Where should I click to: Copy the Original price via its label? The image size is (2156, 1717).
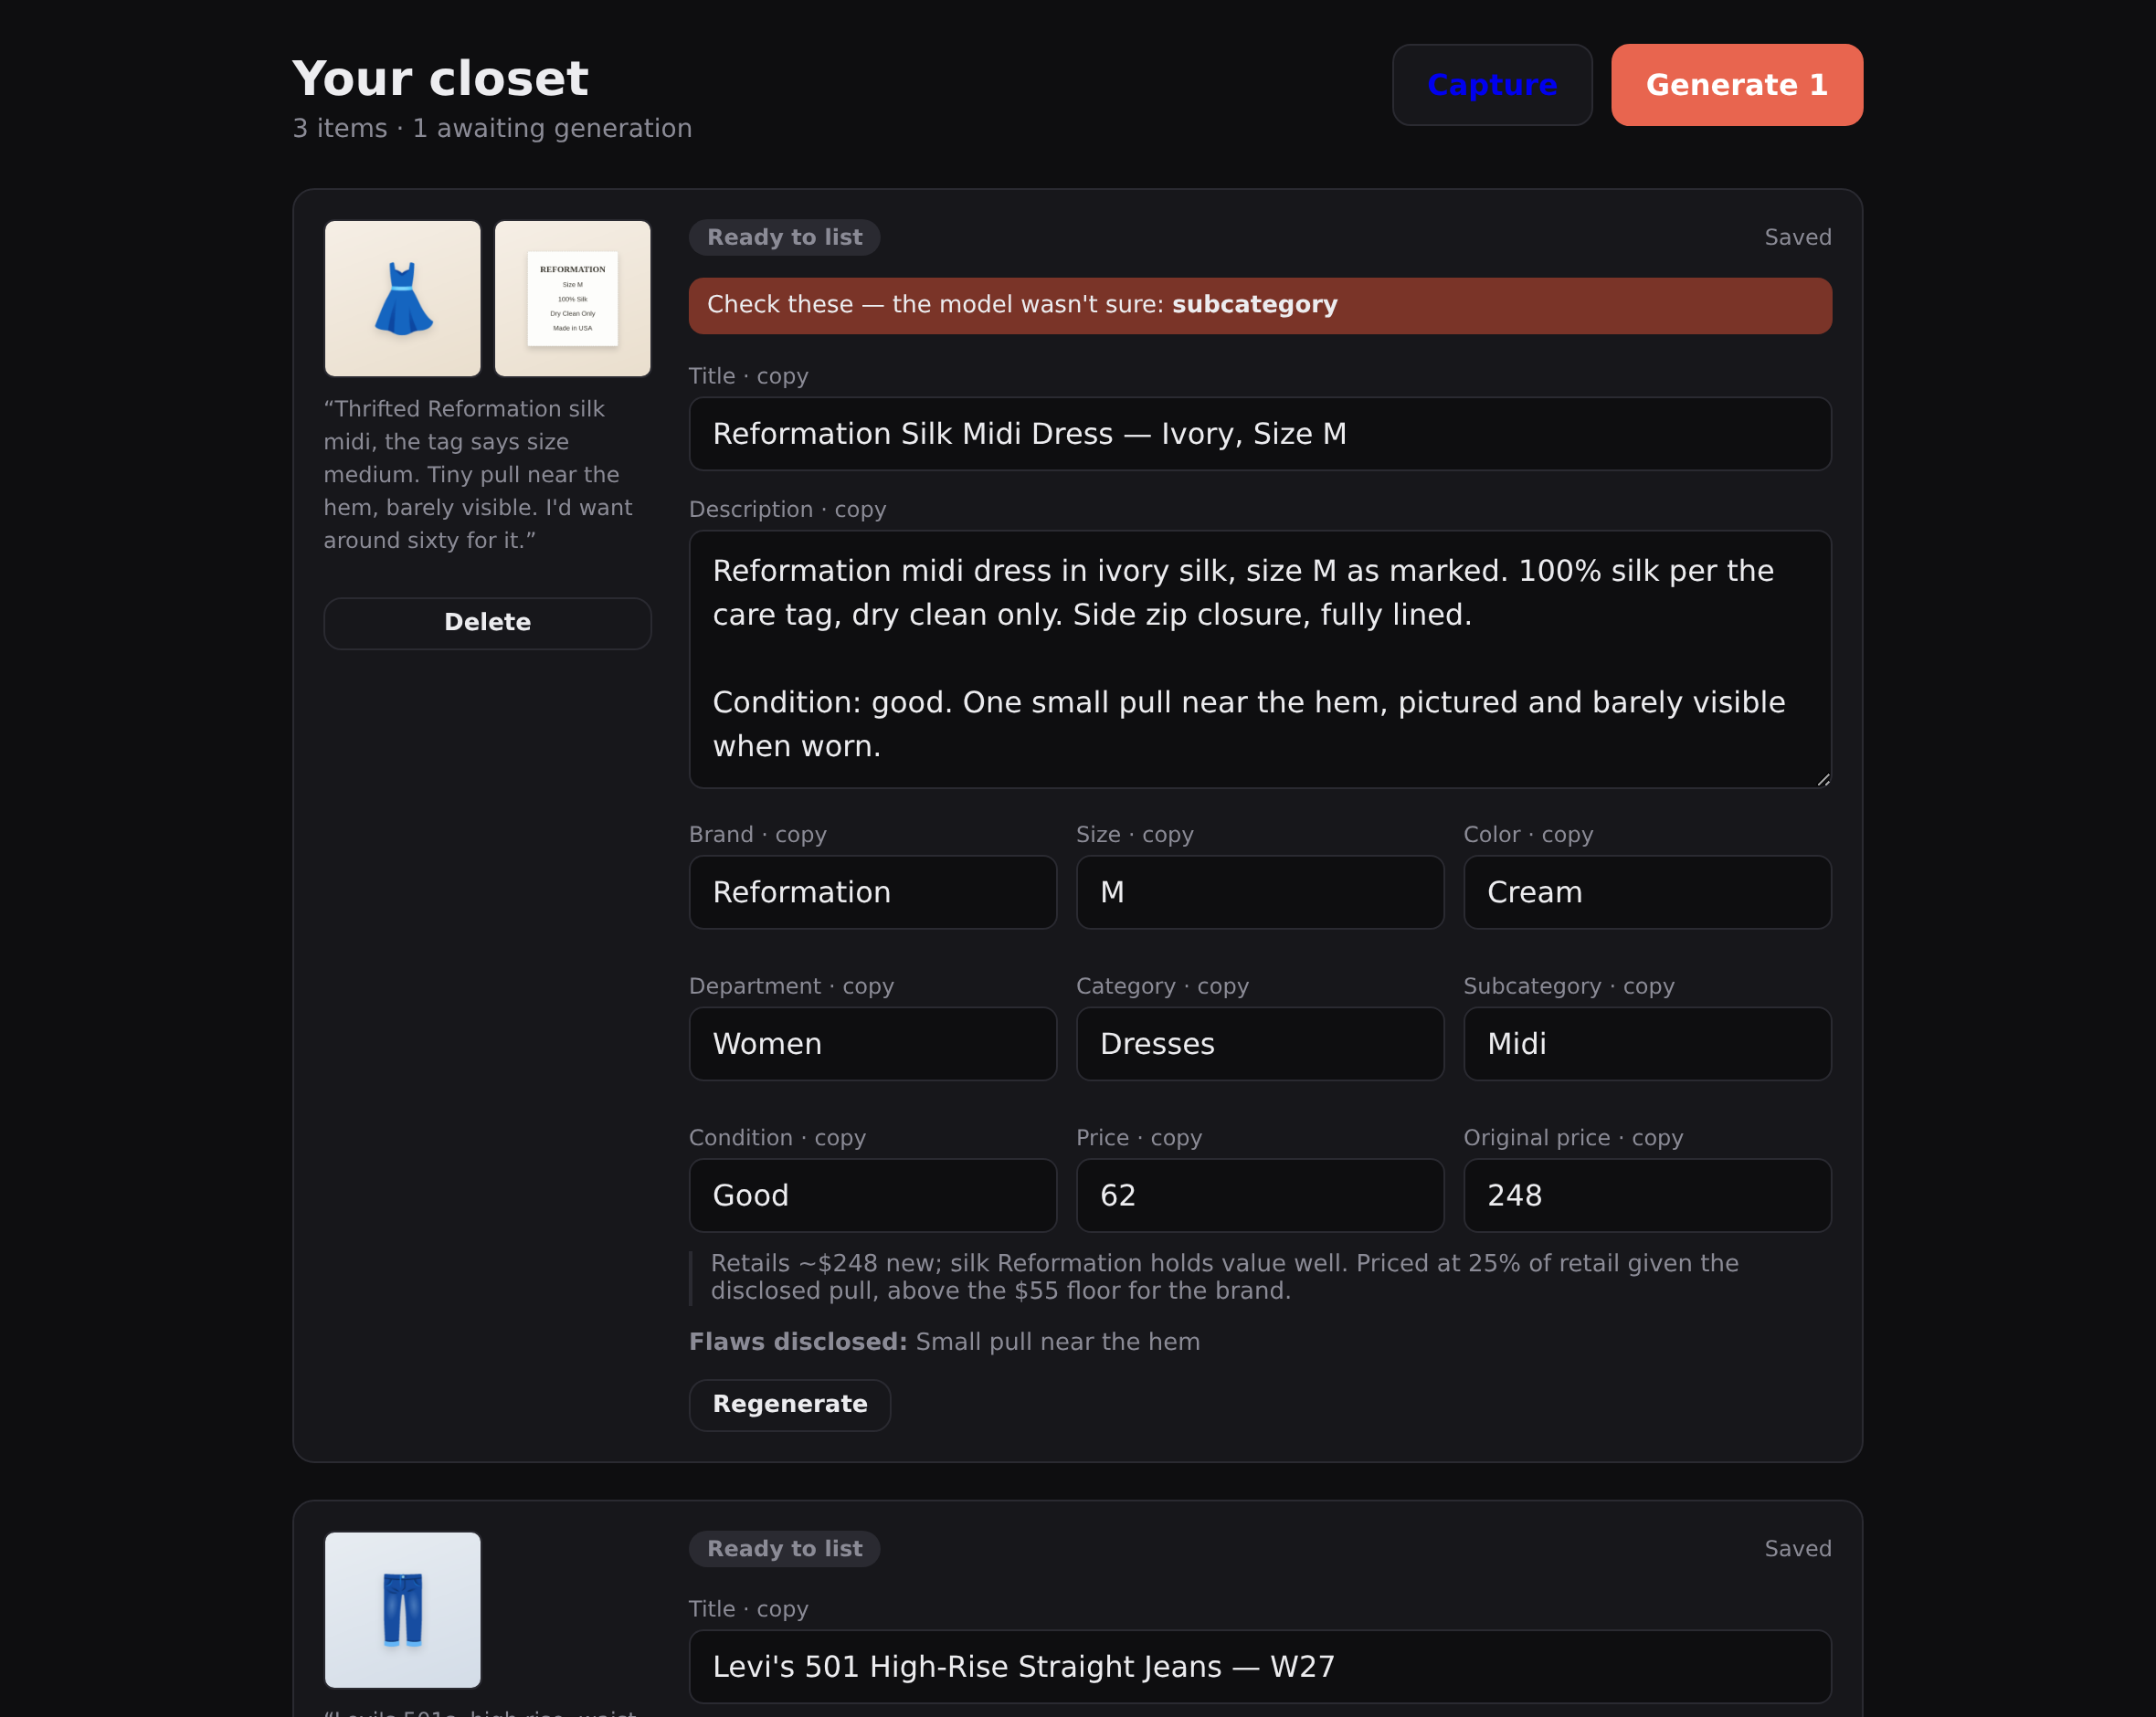tap(1574, 1139)
